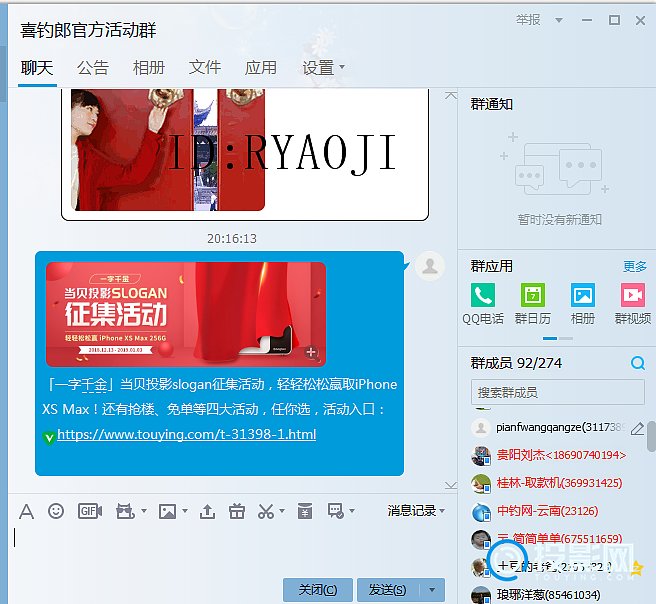
Task: Switch to the second group apps page indicator
Action: click(x=566, y=338)
